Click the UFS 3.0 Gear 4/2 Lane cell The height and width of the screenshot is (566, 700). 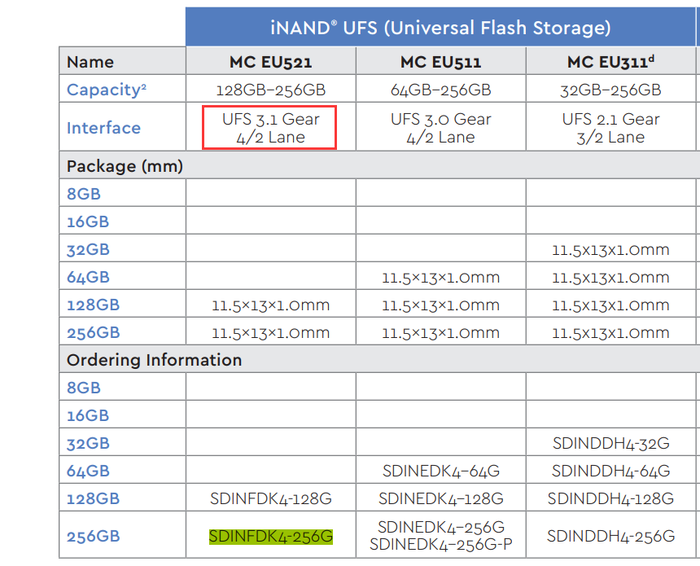[441, 128]
